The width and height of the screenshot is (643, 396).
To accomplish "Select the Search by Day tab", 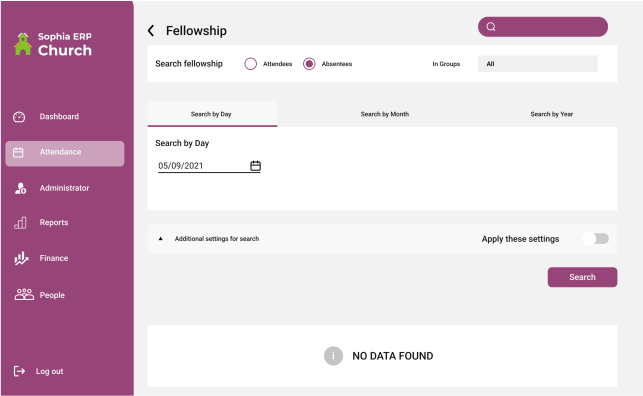I will point(212,114).
